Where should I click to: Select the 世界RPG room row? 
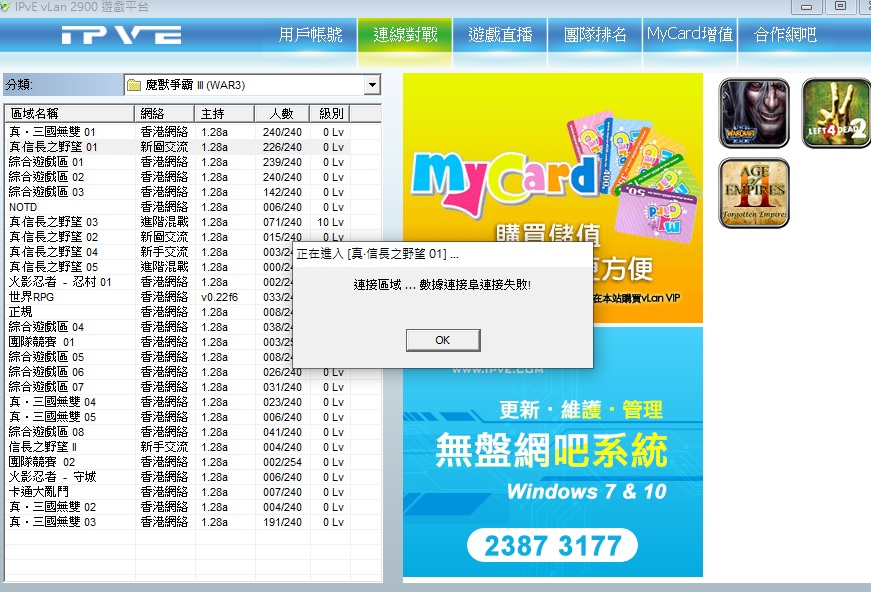[150, 297]
